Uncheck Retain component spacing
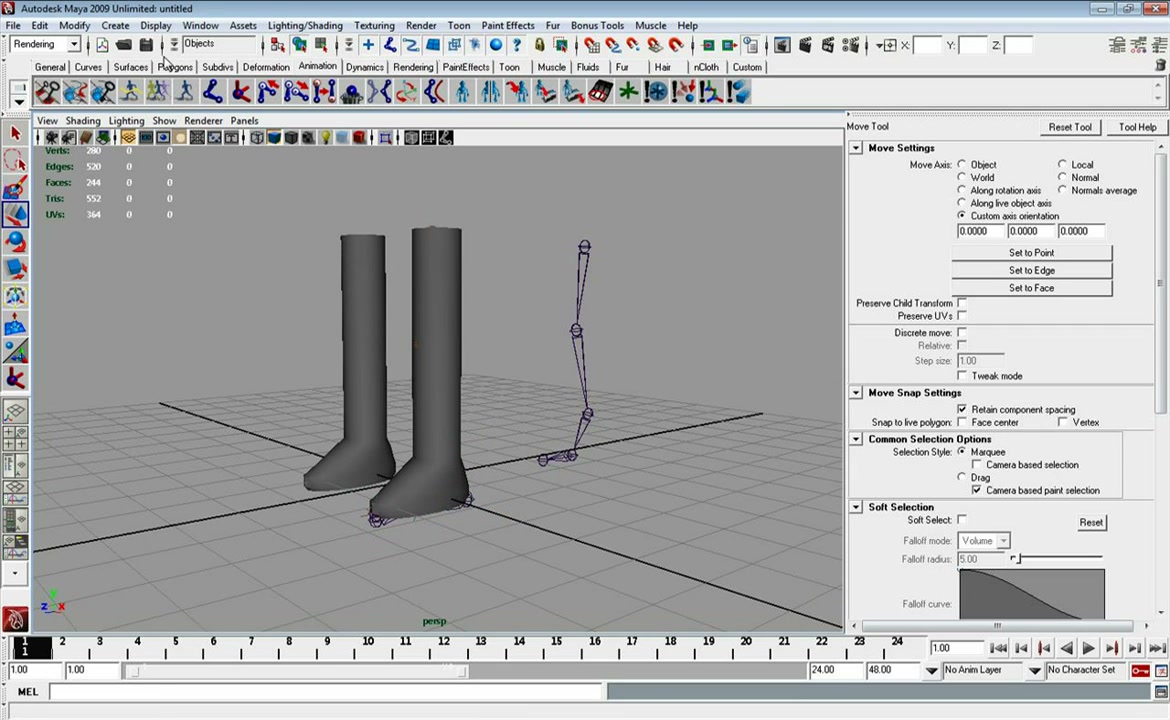This screenshot has height=720, width=1170. coord(963,409)
